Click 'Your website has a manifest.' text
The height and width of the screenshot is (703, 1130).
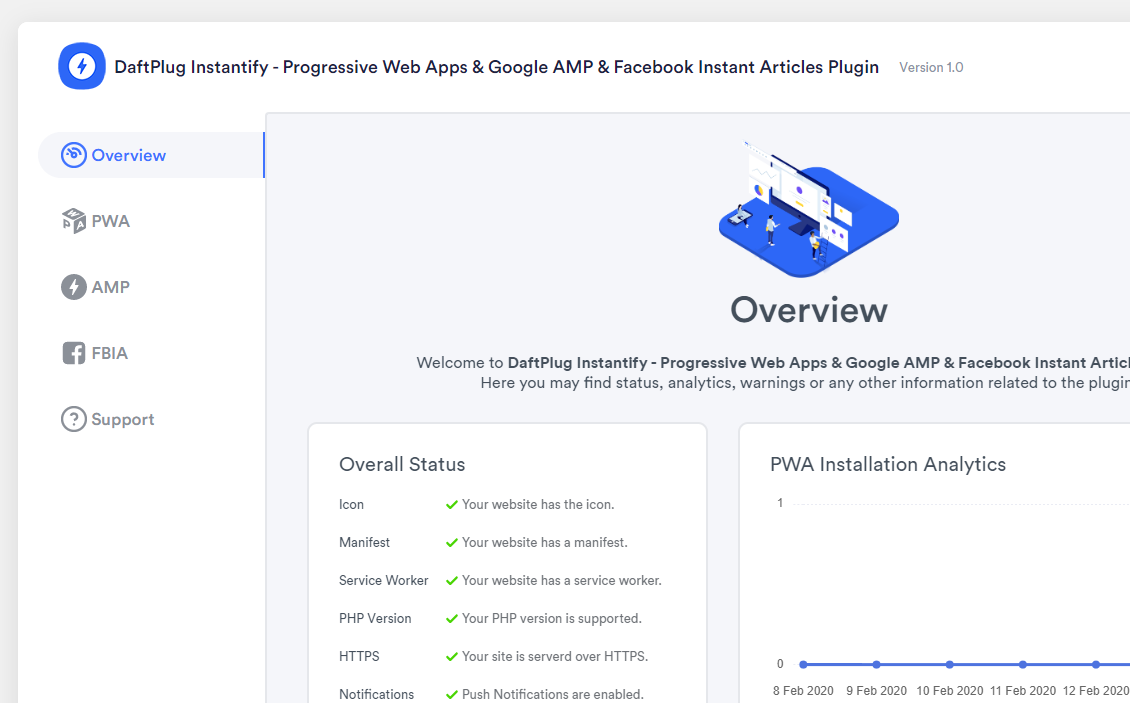pos(545,542)
